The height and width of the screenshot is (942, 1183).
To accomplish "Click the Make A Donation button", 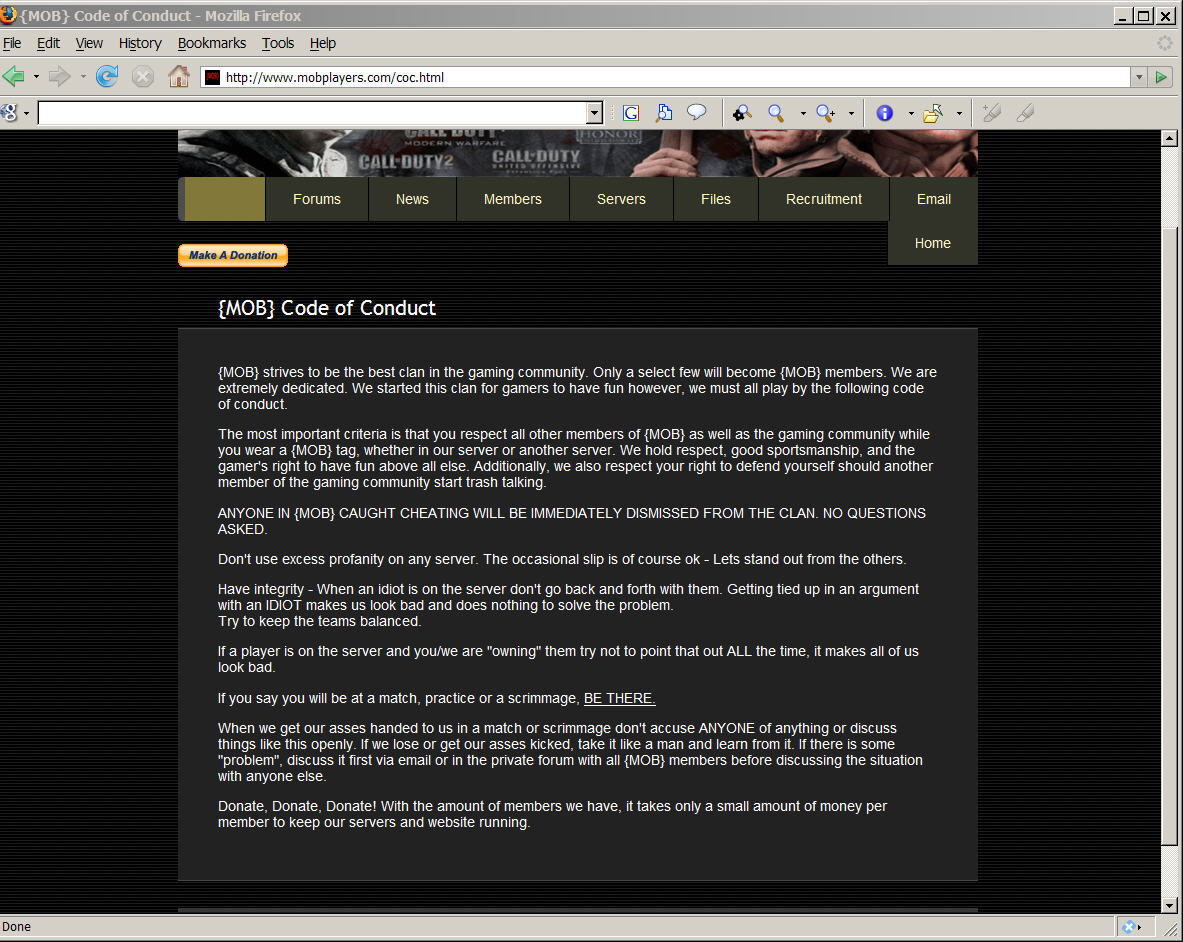I will pos(233,256).
